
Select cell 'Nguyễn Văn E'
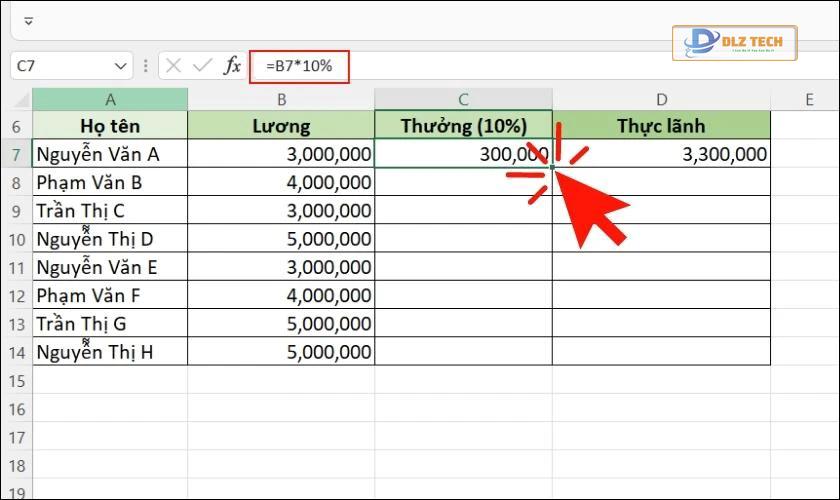(110, 267)
